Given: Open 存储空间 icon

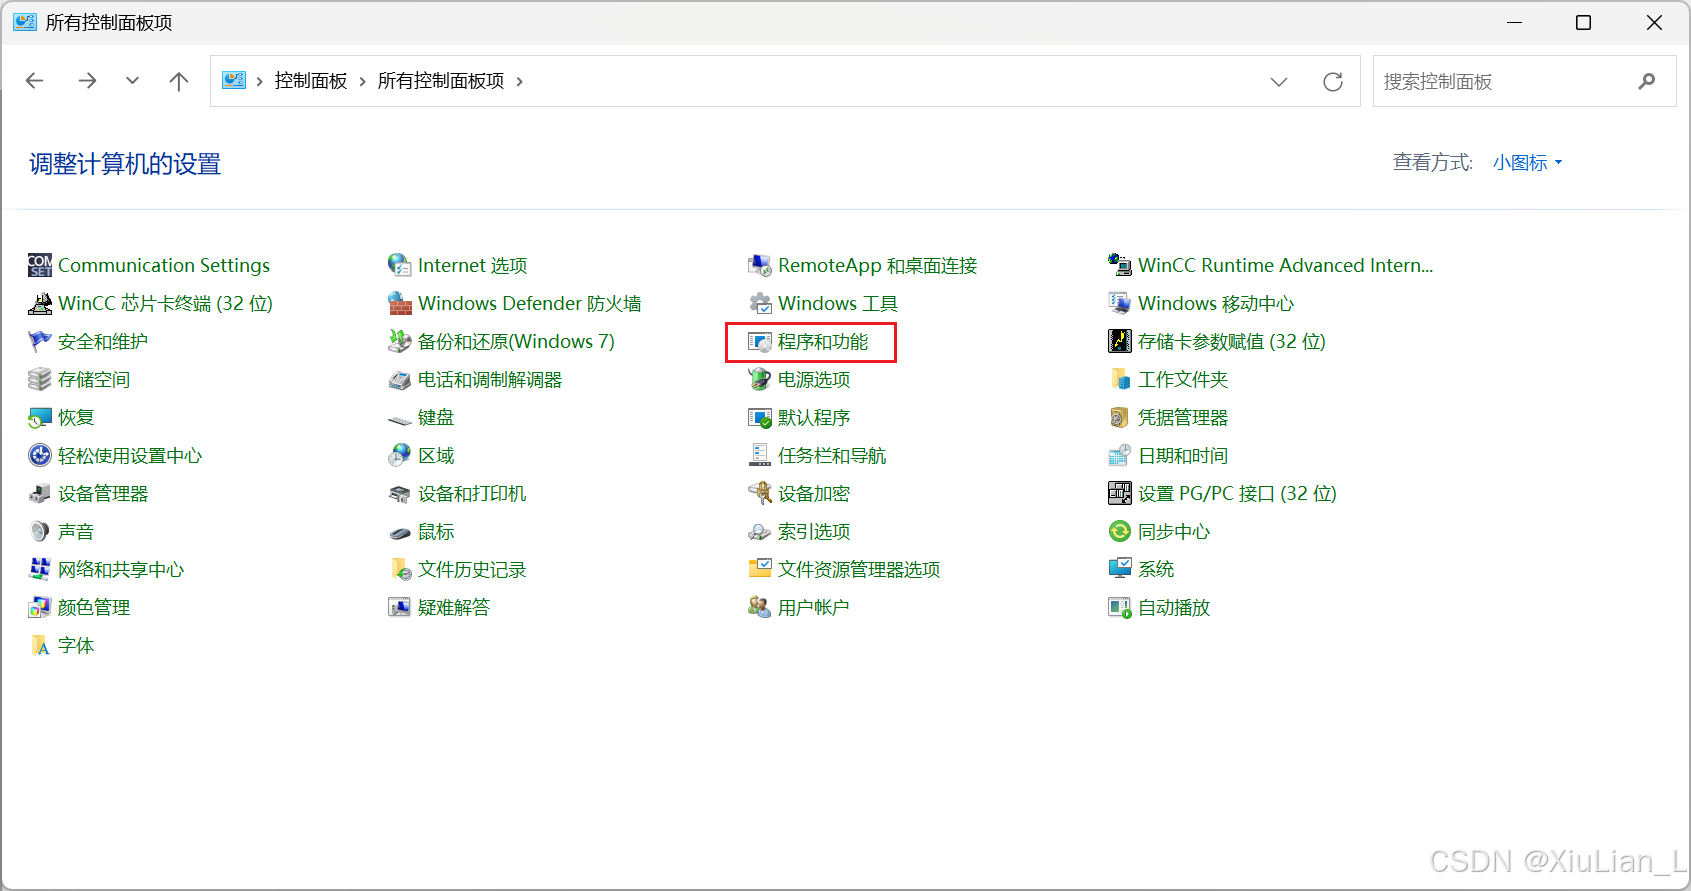Looking at the screenshot, I should (x=40, y=379).
